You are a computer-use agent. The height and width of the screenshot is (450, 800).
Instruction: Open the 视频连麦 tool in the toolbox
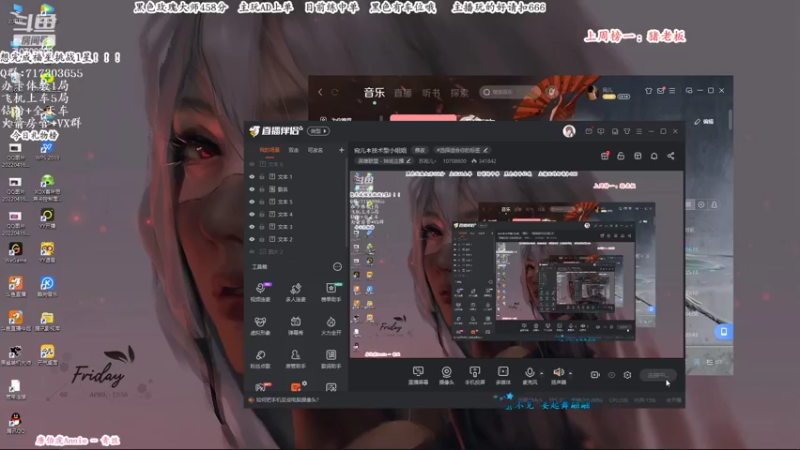click(260, 292)
